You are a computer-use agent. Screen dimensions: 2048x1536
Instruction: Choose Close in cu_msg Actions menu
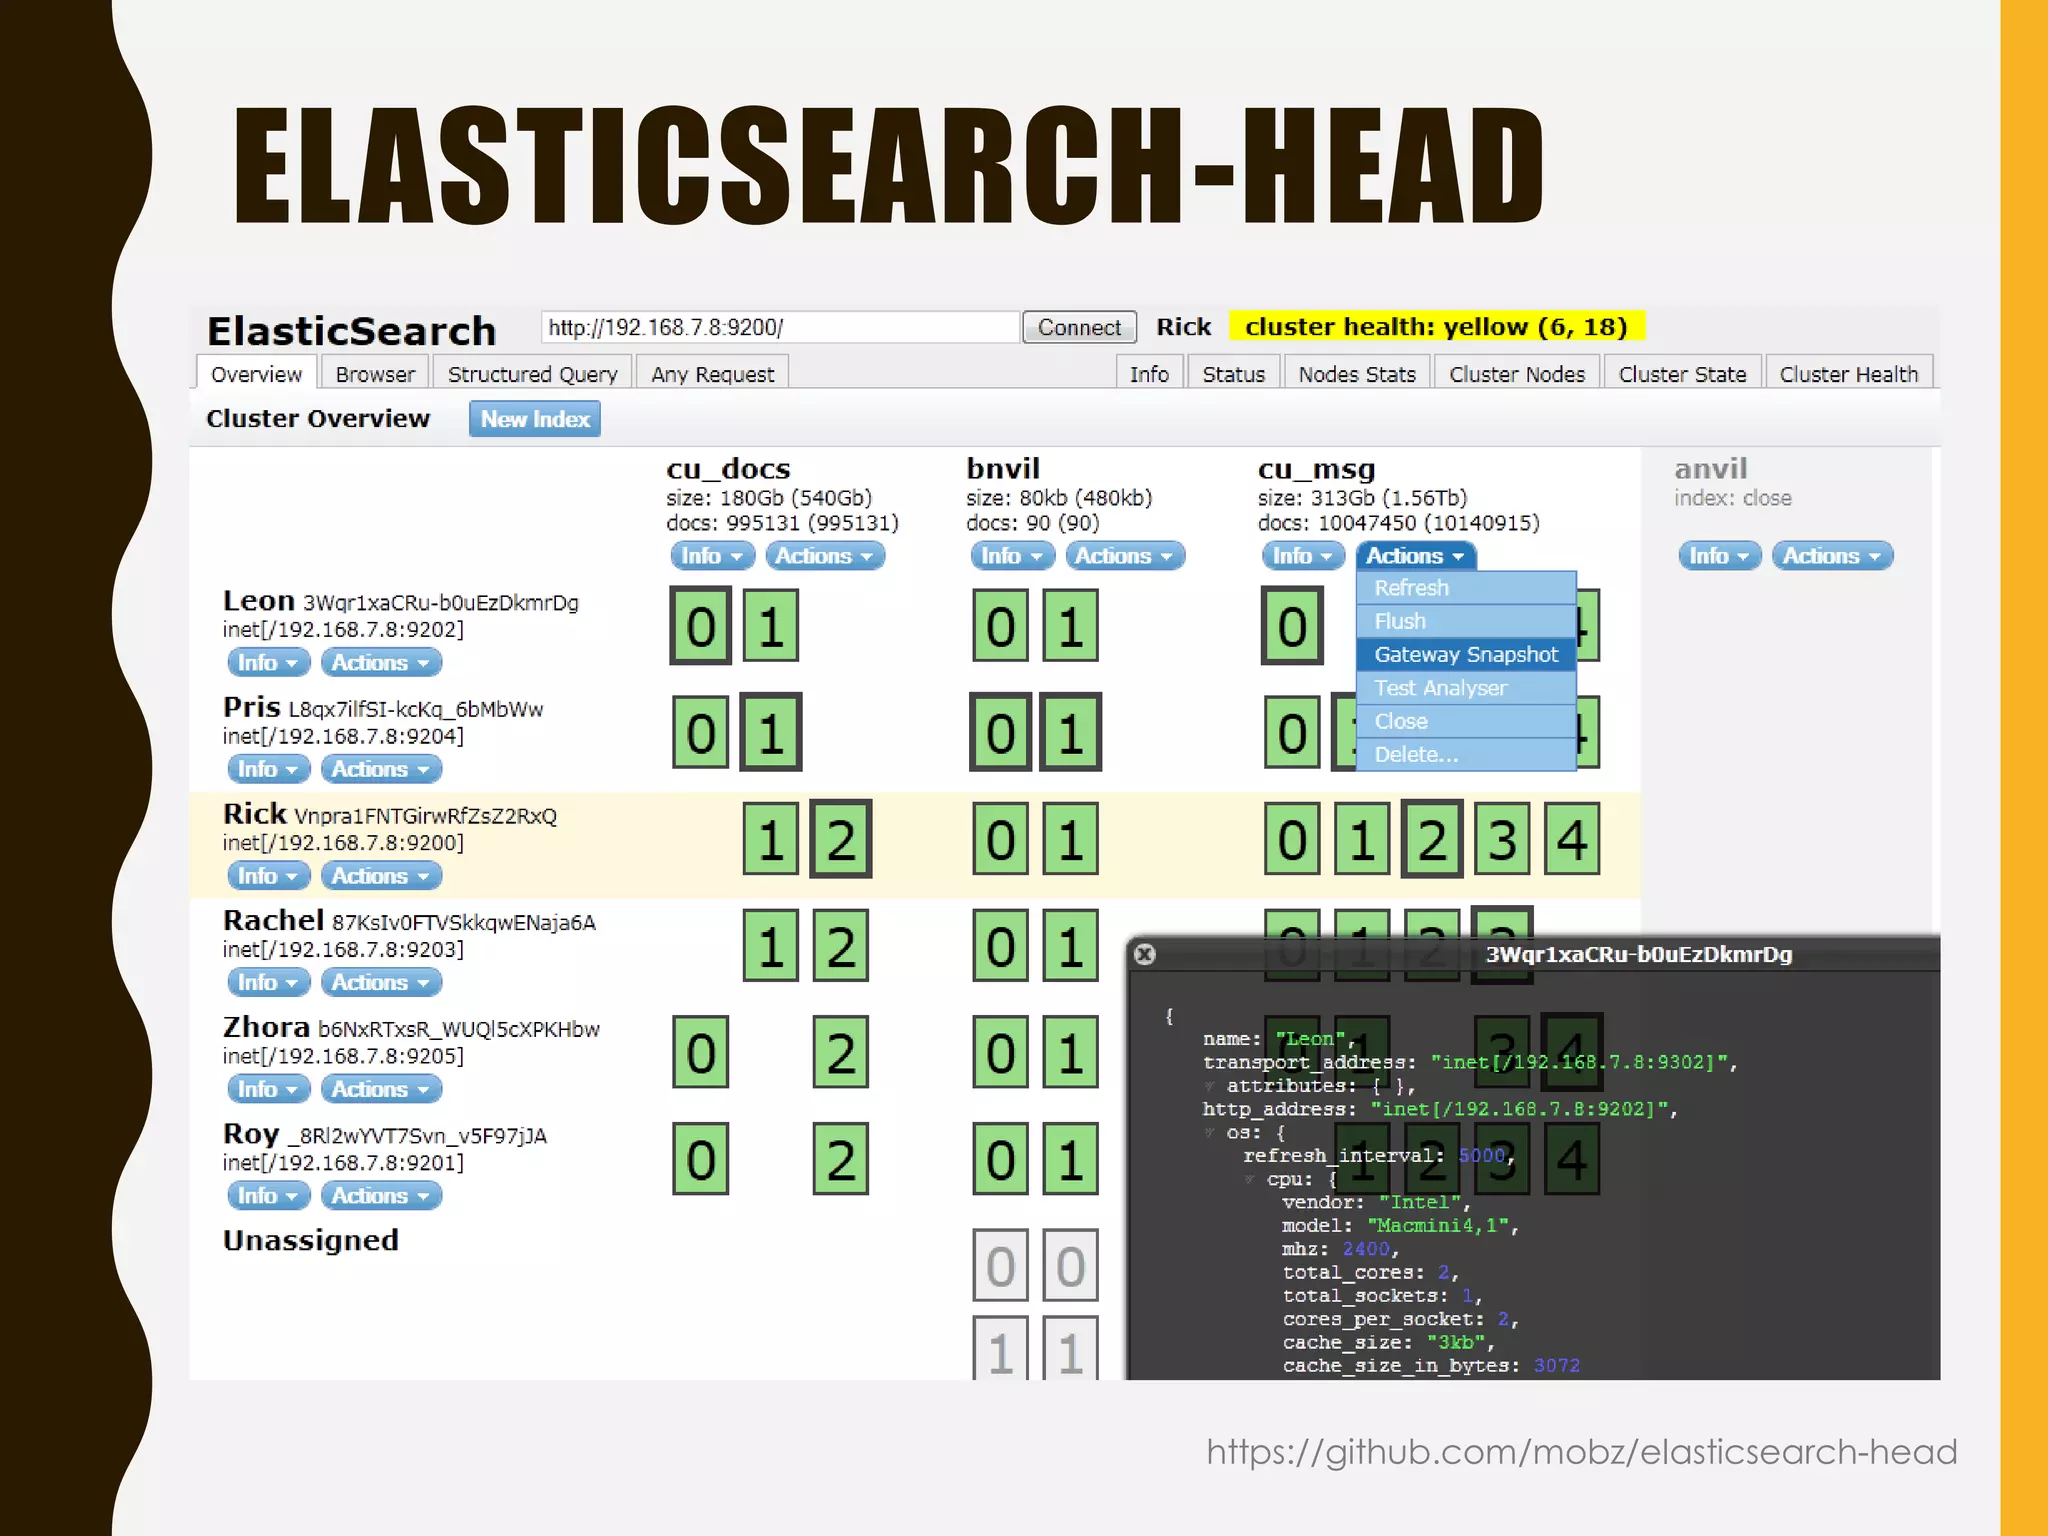(x=1466, y=721)
